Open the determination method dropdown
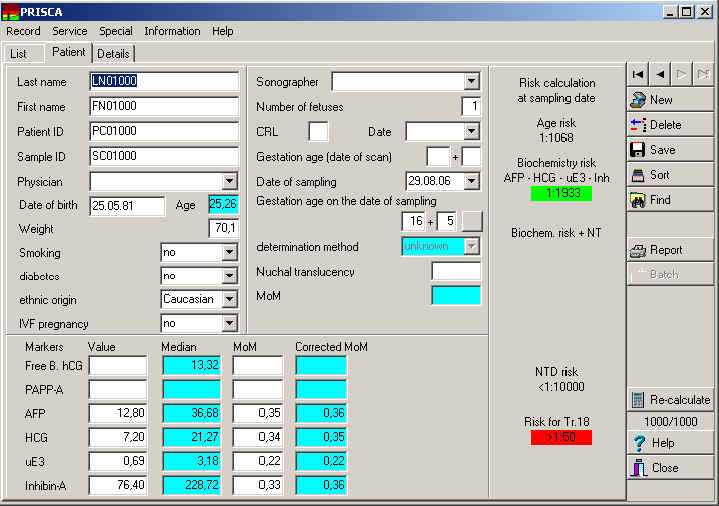The image size is (719, 506). click(x=471, y=246)
